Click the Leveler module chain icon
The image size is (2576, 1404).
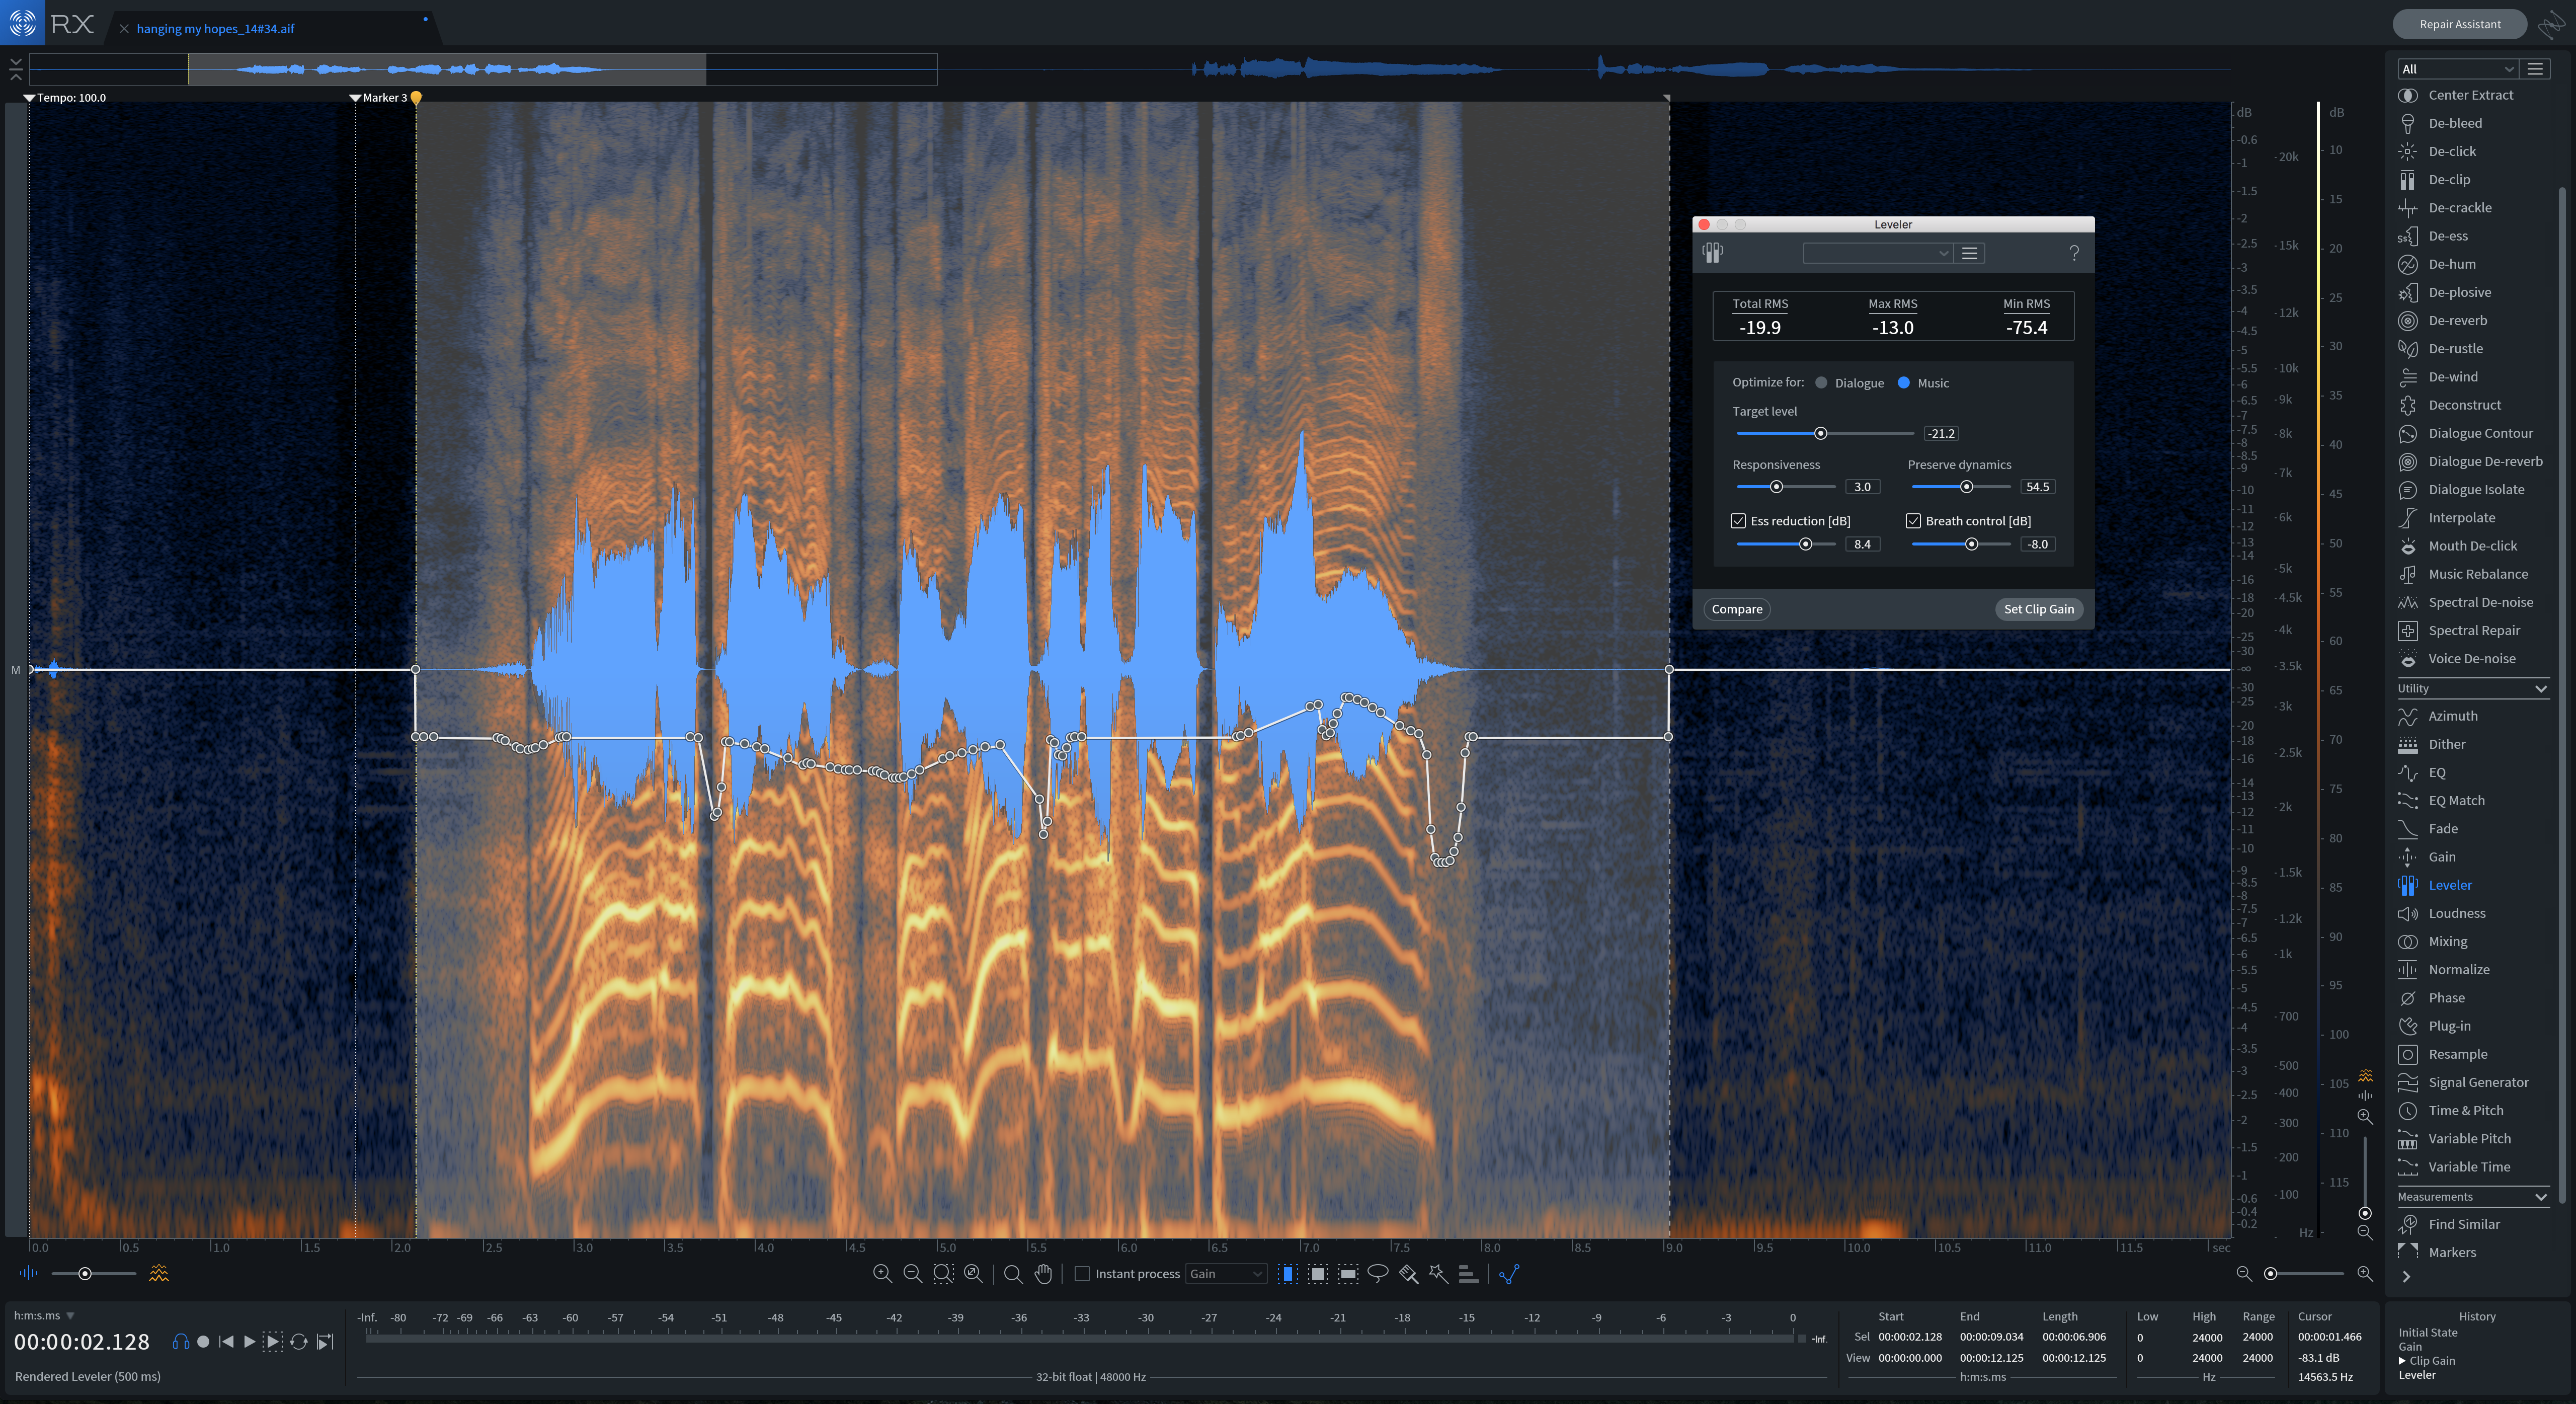1713,253
